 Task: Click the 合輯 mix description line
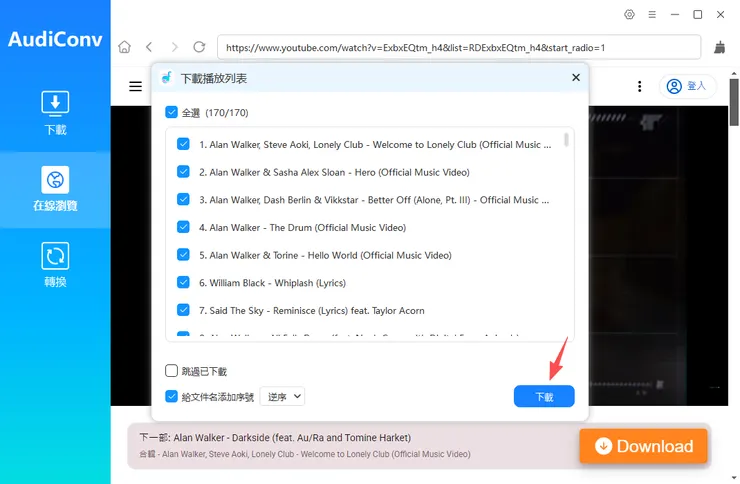tap(305, 454)
